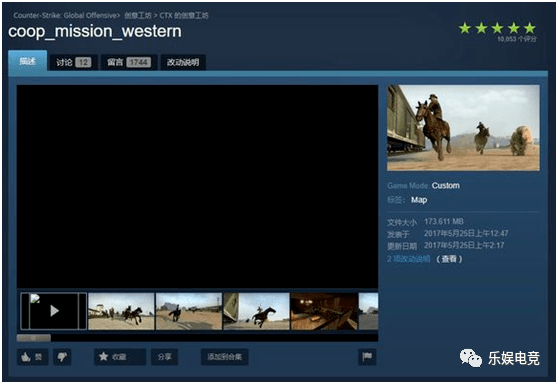Click the 添加到合集 add to collection button
This screenshot has height=384, width=558.
click(225, 357)
